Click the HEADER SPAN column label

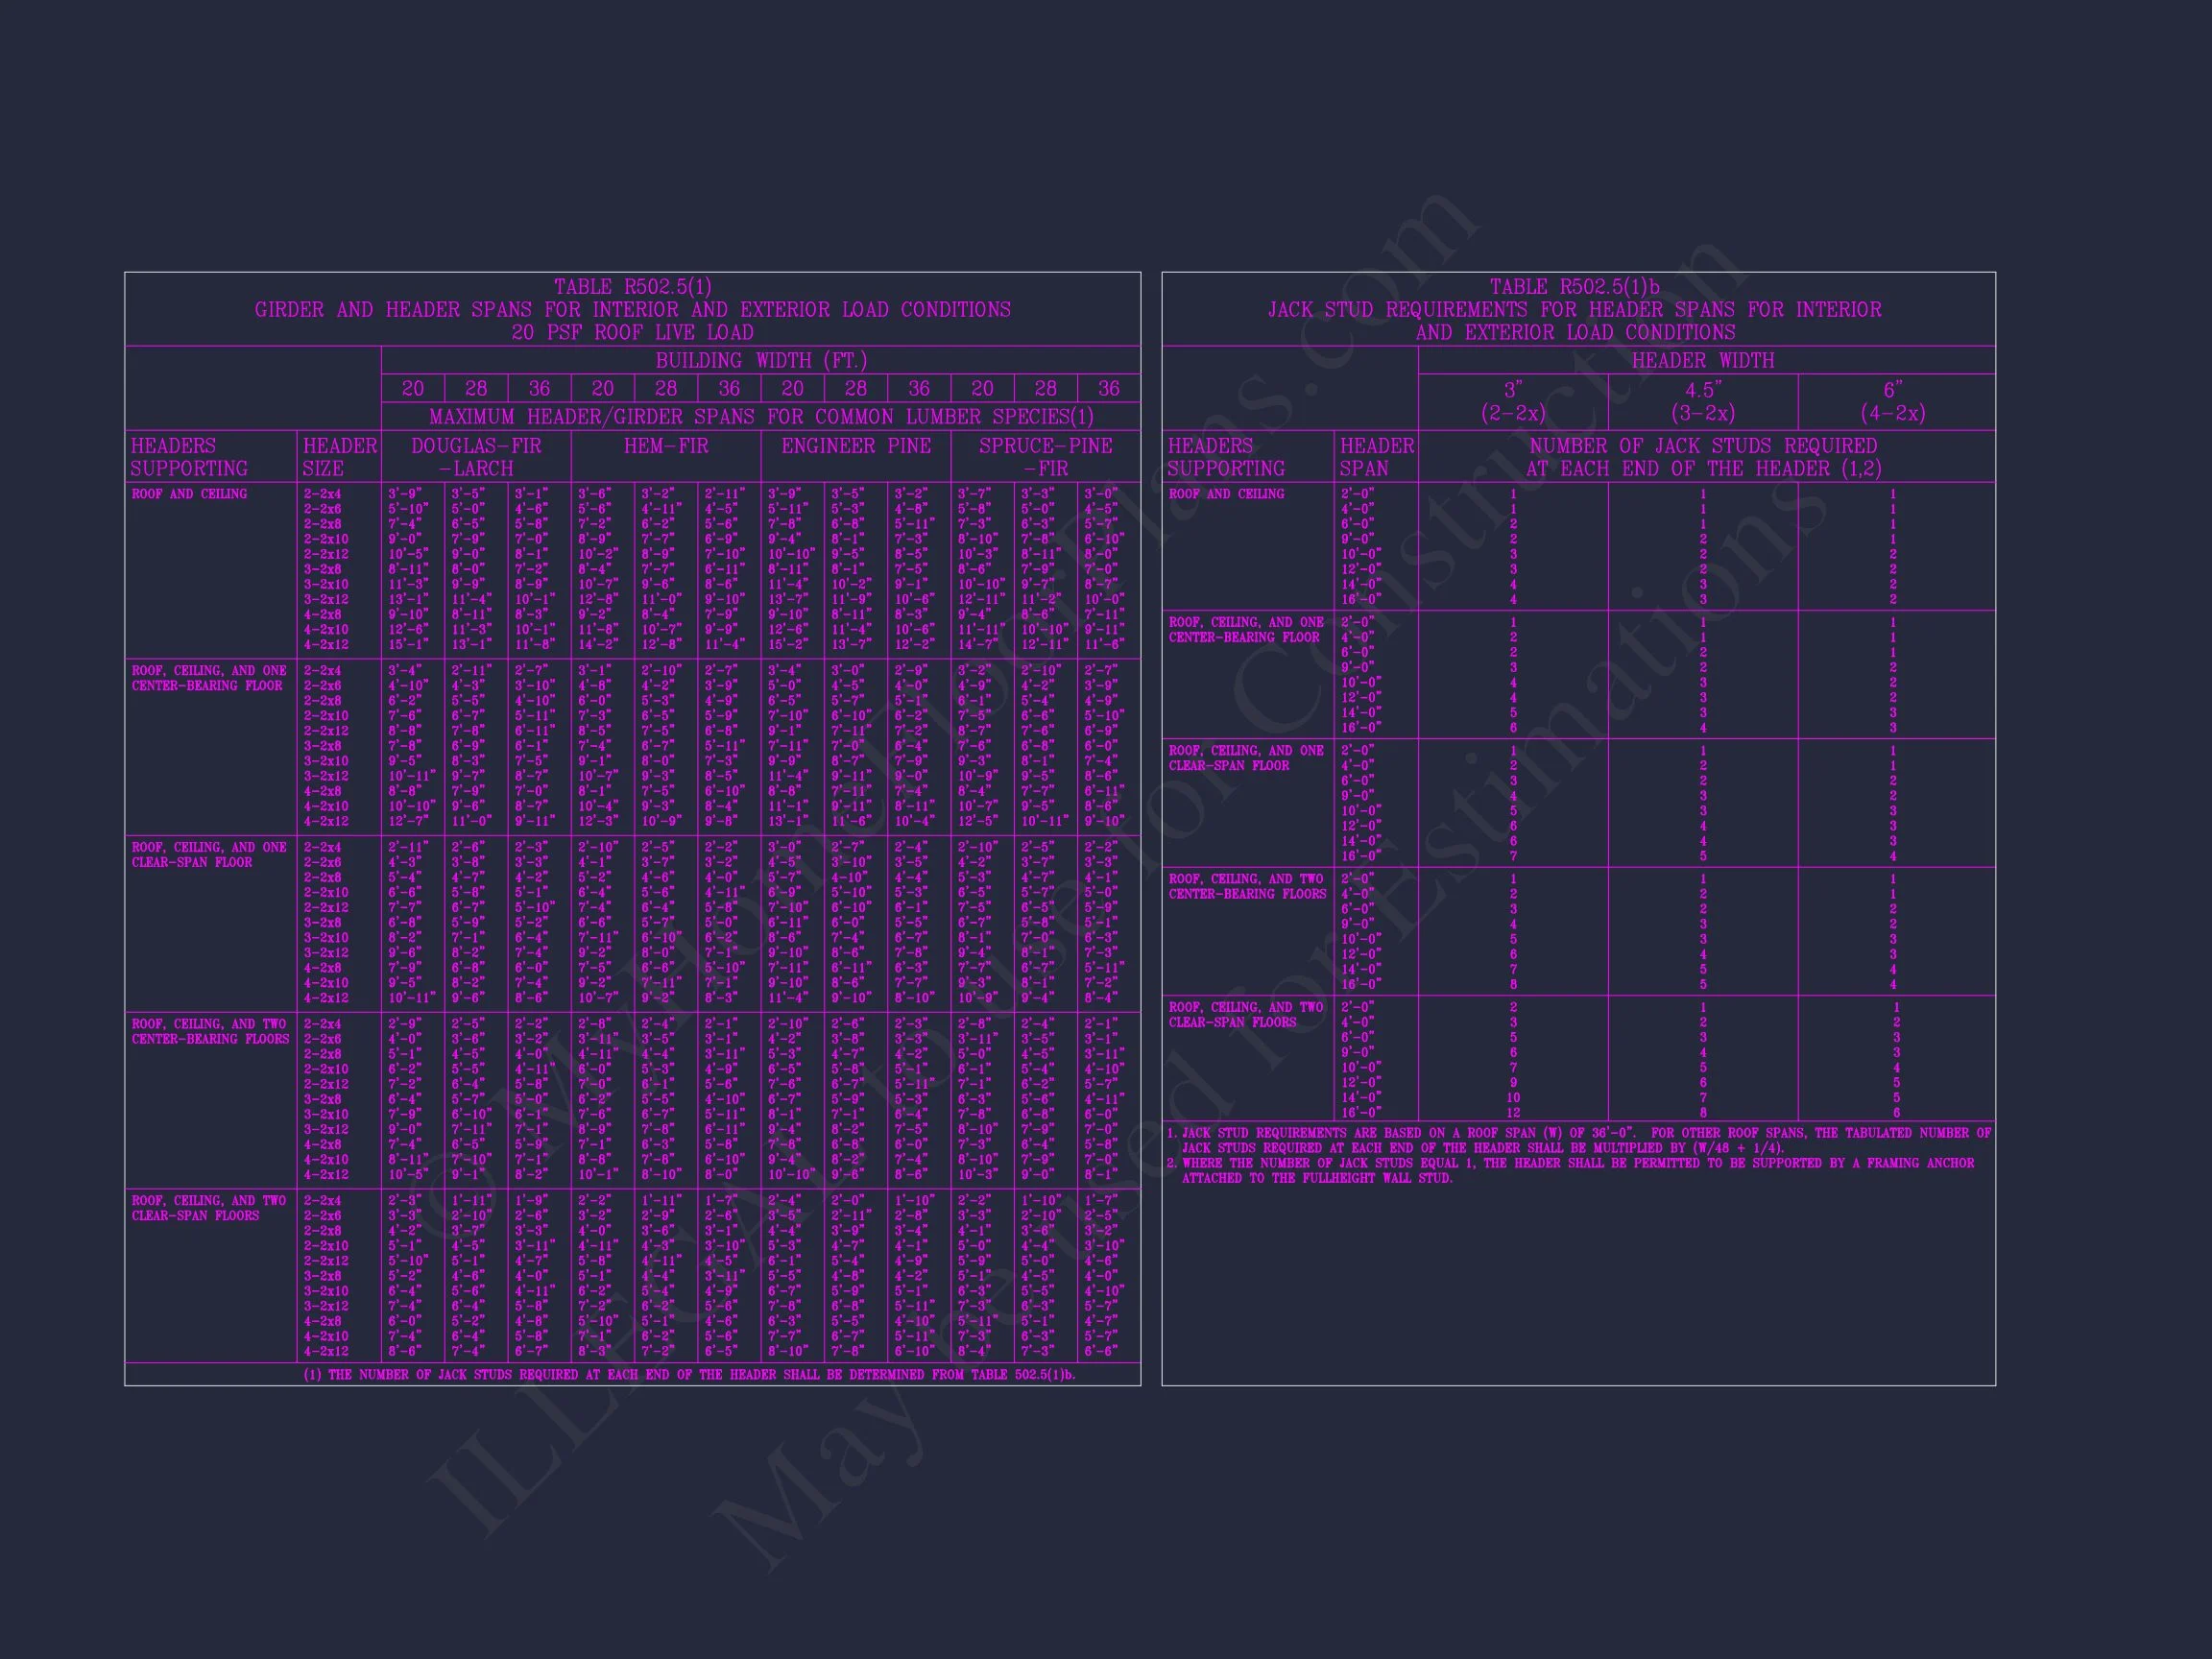1376,457
